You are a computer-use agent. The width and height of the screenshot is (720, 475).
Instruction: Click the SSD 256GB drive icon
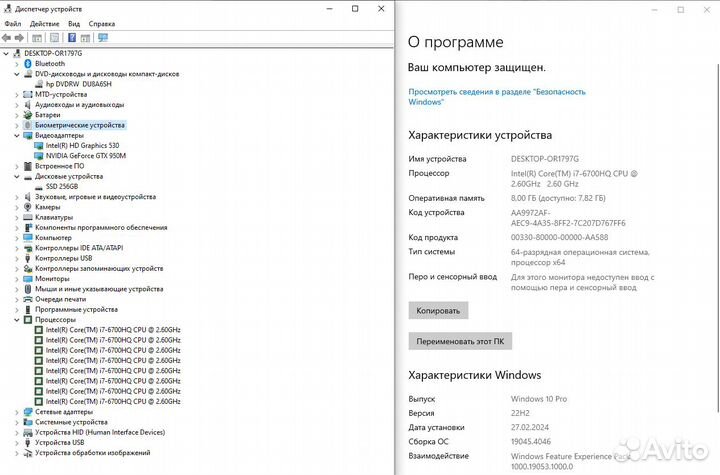[x=39, y=186]
